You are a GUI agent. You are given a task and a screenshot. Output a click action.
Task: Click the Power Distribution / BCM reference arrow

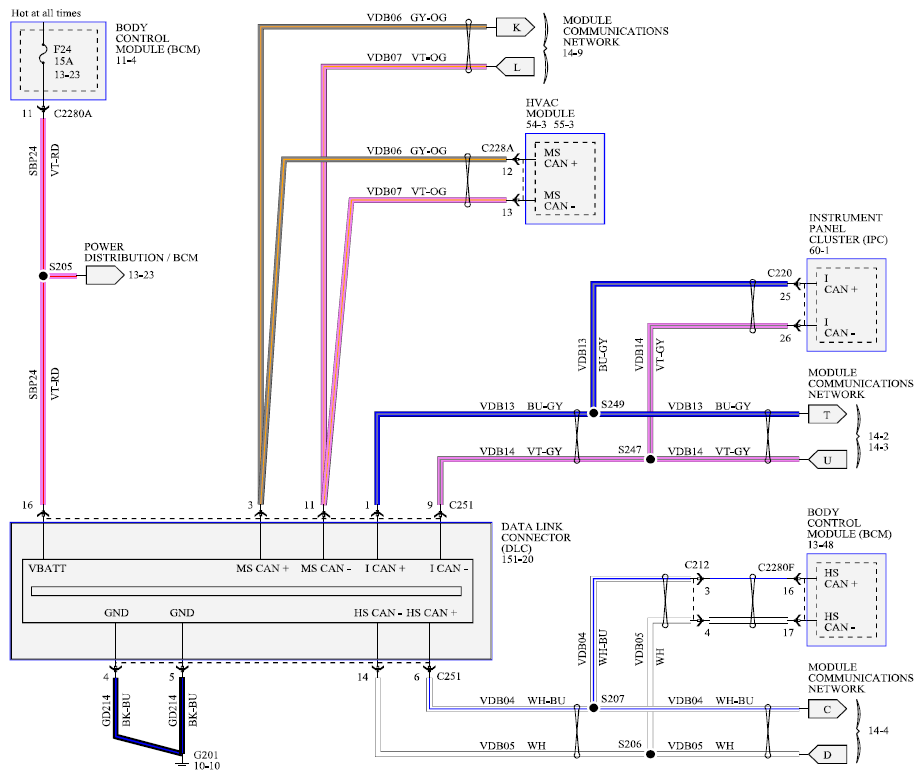(x=103, y=276)
